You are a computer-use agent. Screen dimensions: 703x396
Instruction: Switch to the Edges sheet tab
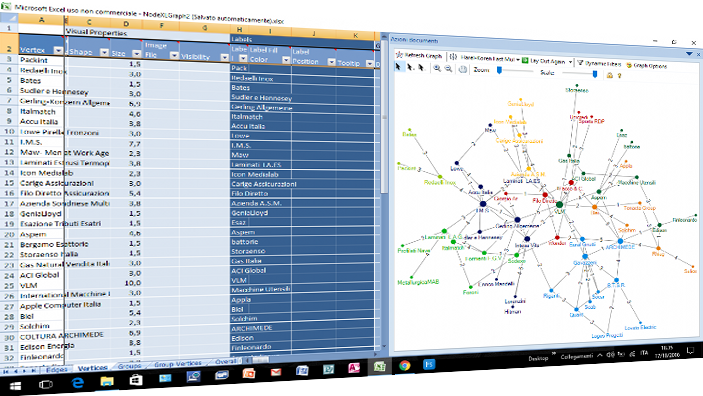(57, 370)
